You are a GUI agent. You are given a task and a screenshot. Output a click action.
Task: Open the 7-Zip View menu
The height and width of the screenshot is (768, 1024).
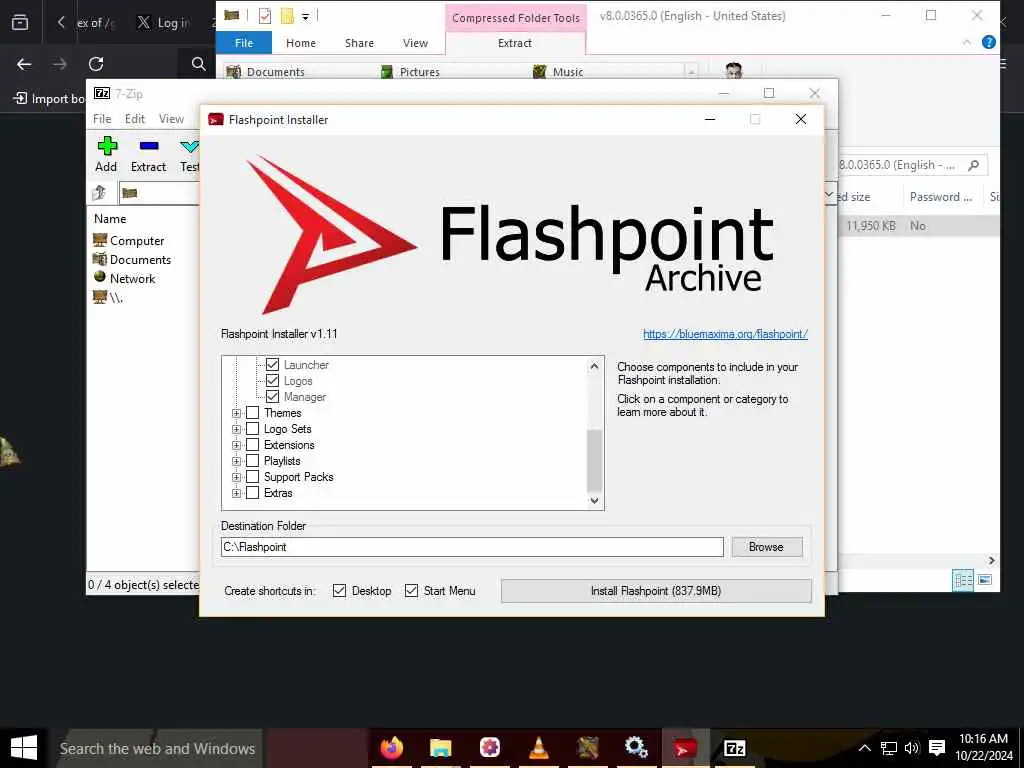click(x=171, y=119)
